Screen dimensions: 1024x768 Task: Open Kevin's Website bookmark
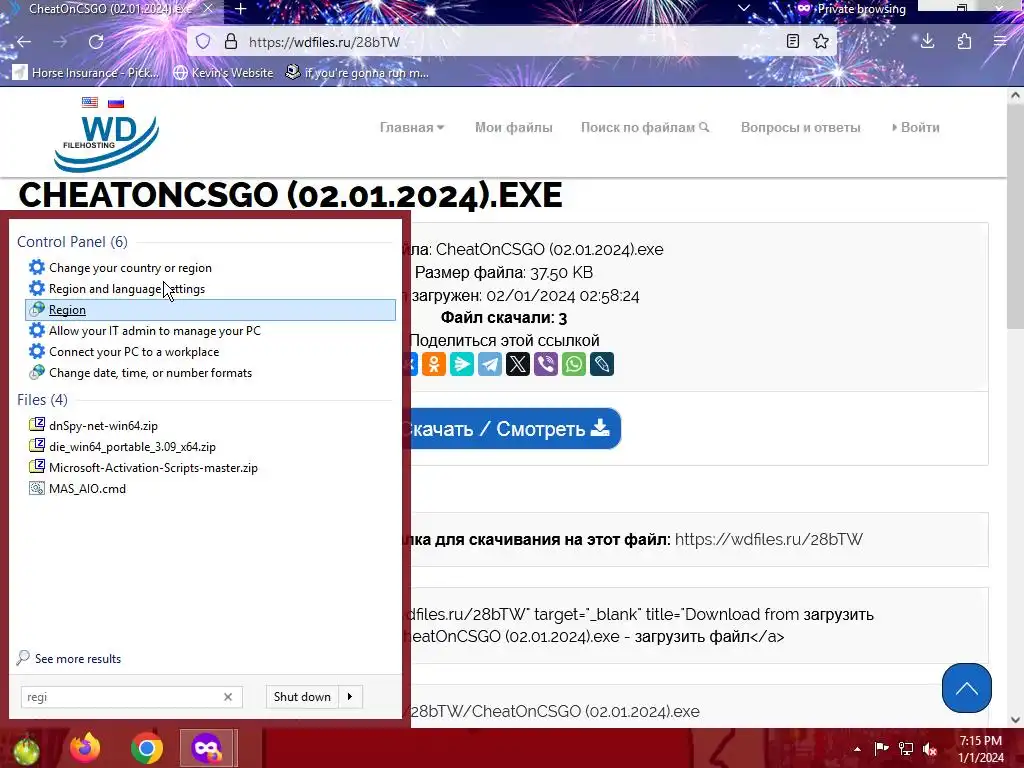click(224, 72)
